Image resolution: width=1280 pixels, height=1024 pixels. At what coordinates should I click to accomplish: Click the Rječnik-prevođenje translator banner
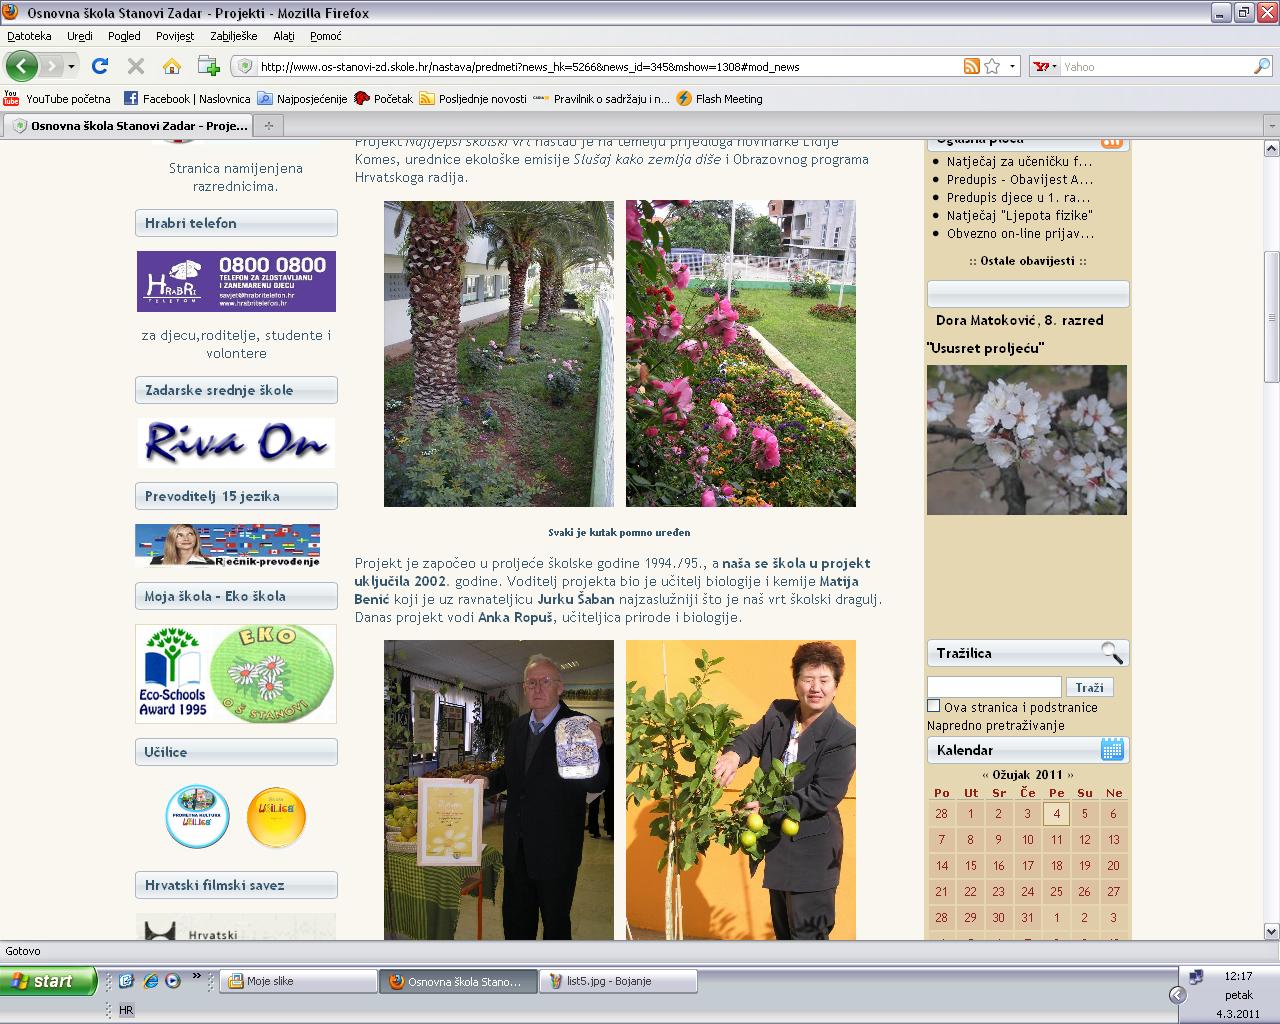click(x=228, y=545)
